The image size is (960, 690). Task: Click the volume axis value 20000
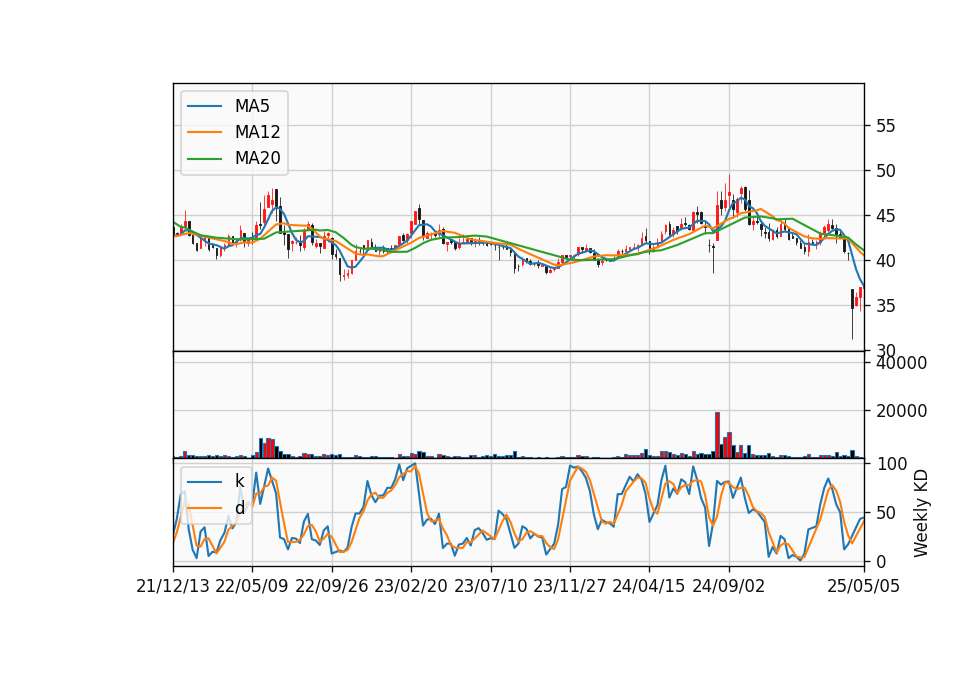pyautogui.click(x=901, y=411)
